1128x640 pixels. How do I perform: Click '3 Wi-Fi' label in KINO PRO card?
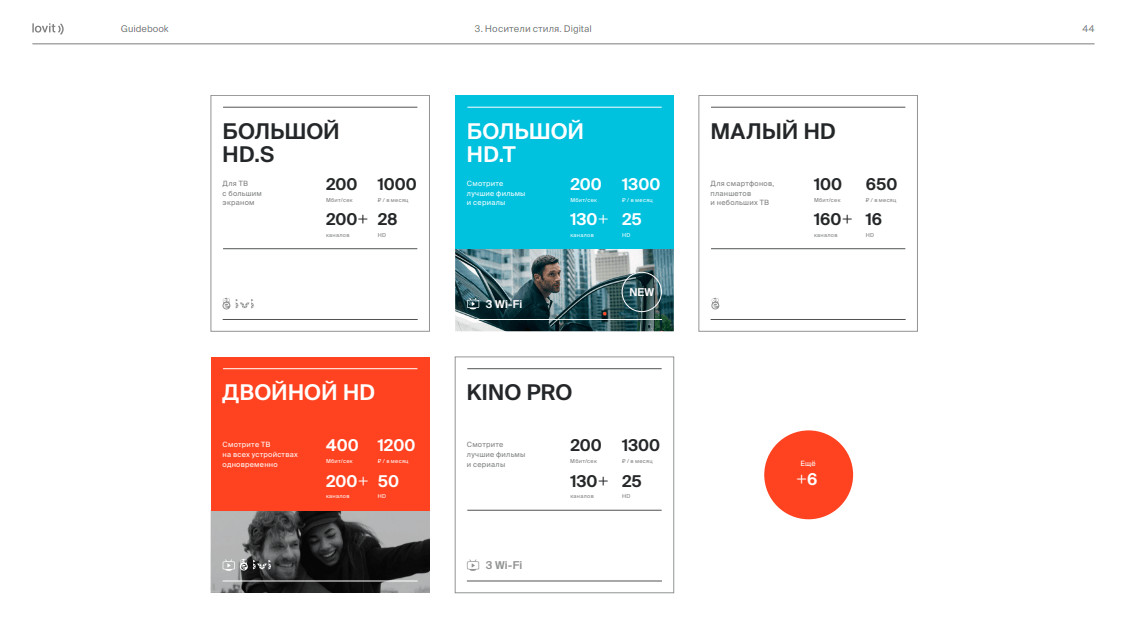(504, 565)
